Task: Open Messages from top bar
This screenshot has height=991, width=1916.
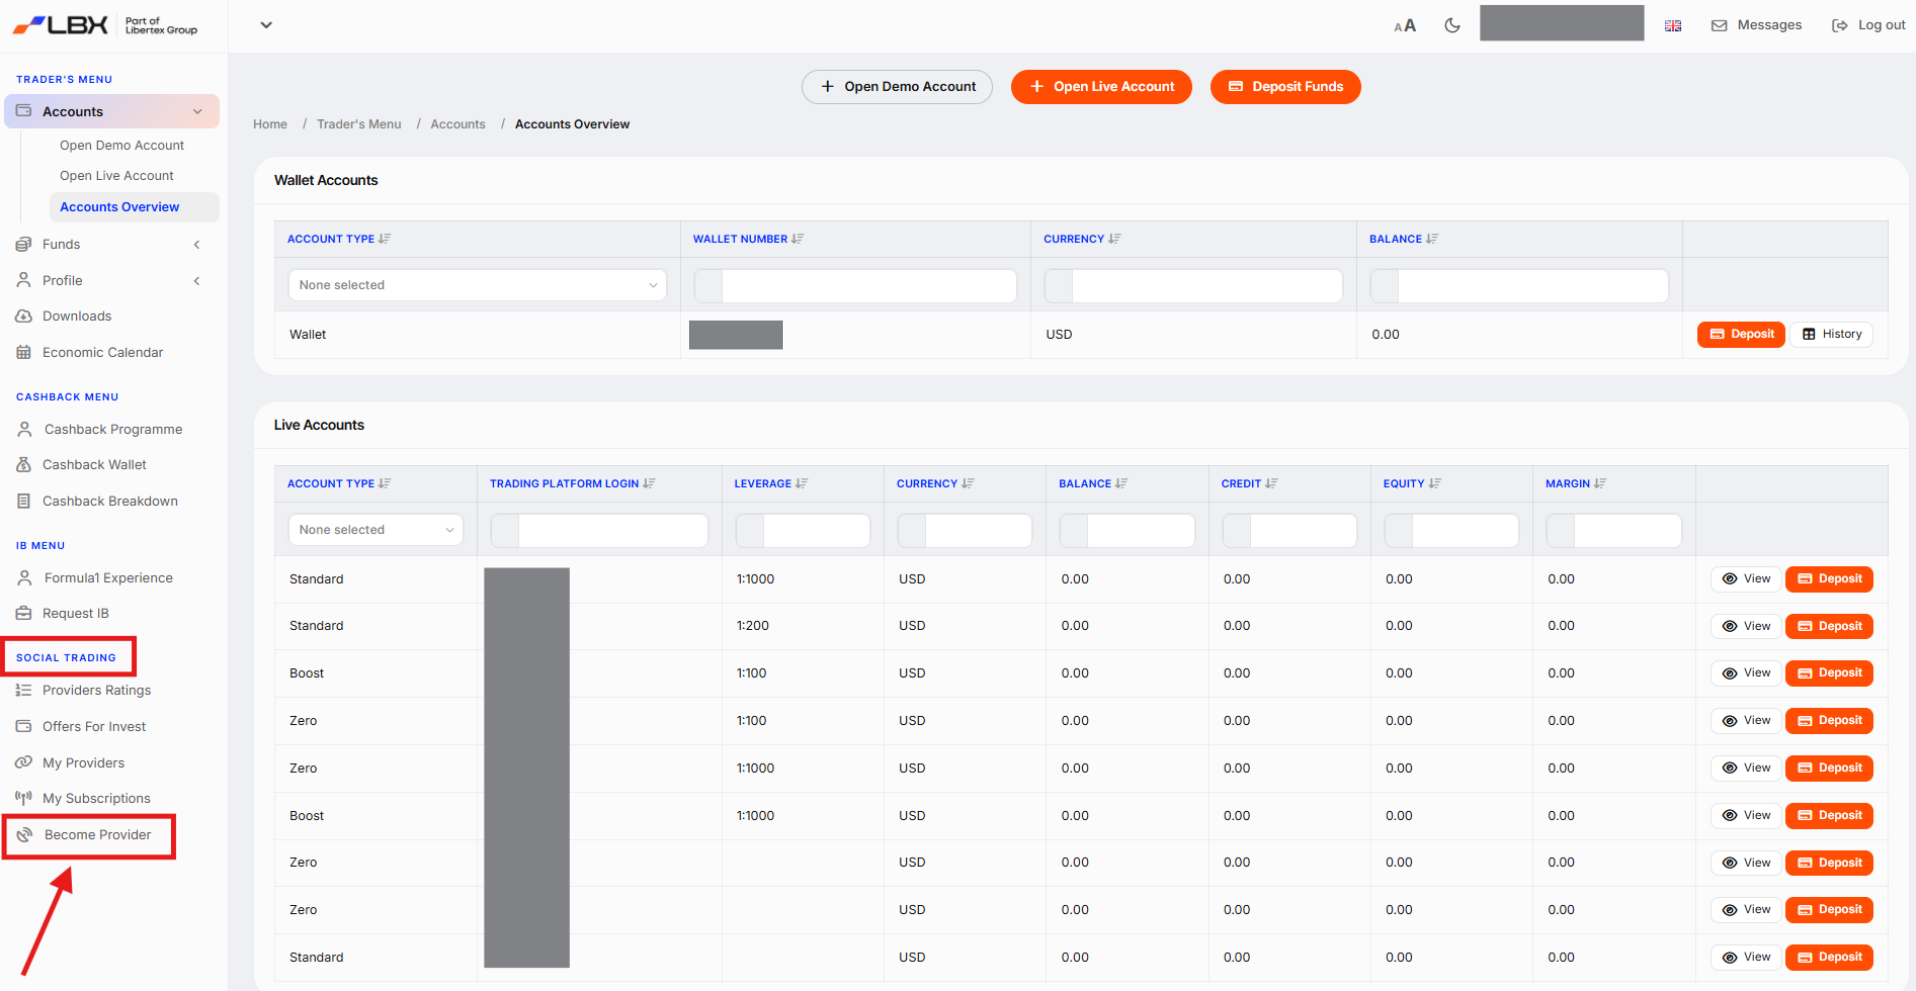Action: (x=1757, y=25)
